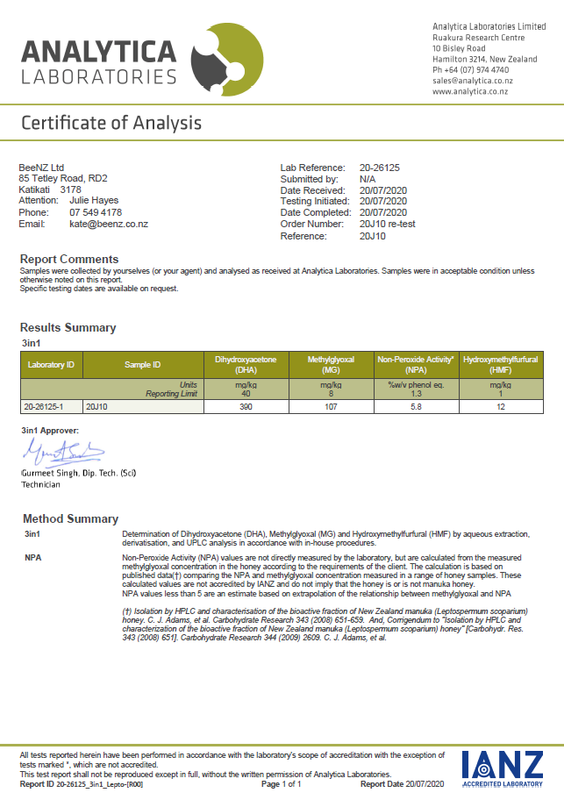The image size is (564, 800).
Task: Click the Report Comments heading
Action: (69, 259)
